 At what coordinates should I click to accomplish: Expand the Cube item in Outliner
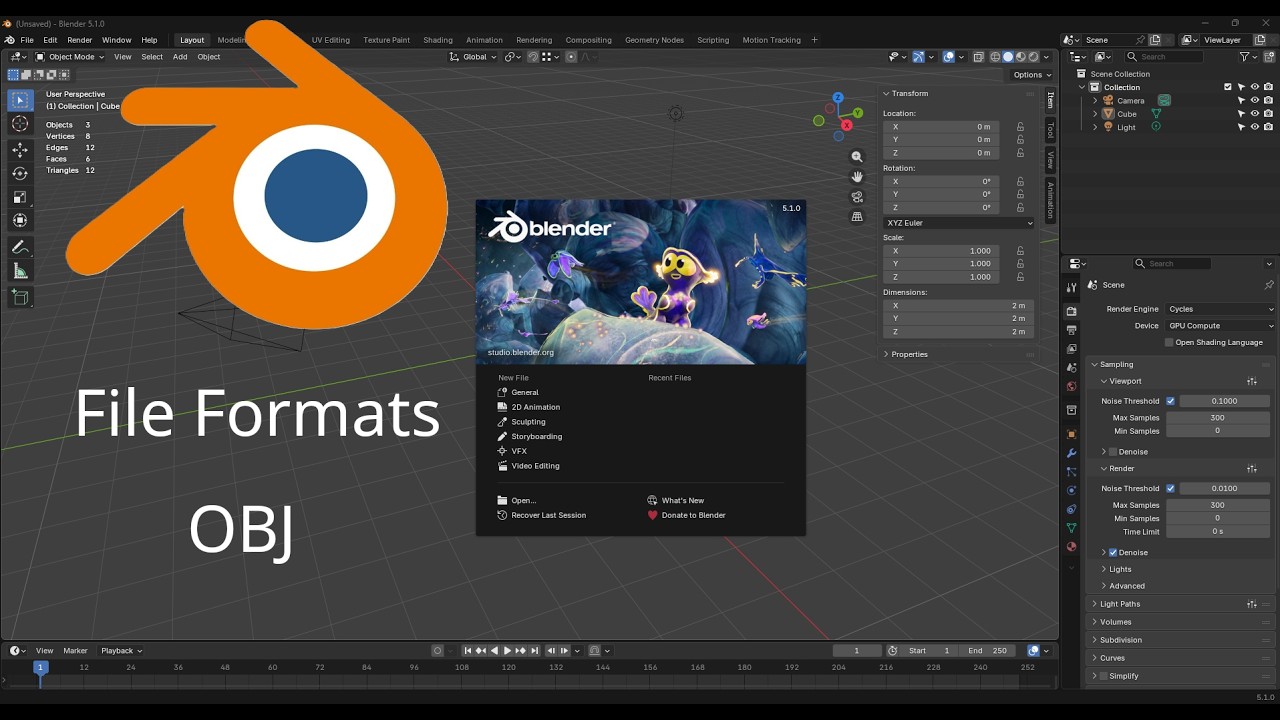(x=1095, y=114)
